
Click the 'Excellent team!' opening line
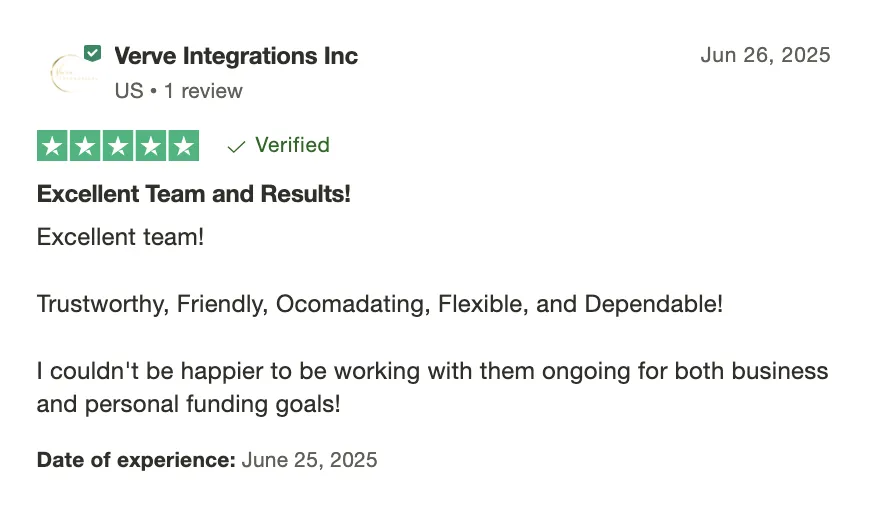click(x=120, y=237)
